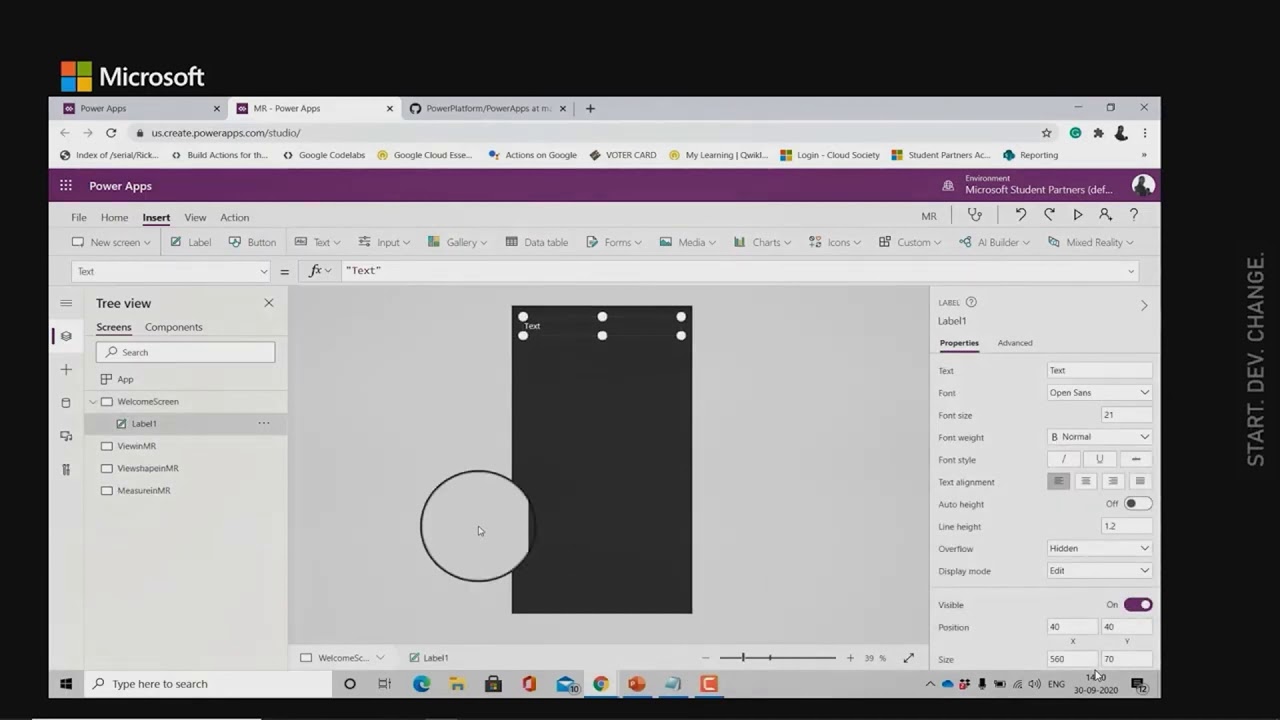Close the Tree view panel
The height and width of the screenshot is (720, 1280).
268,303
